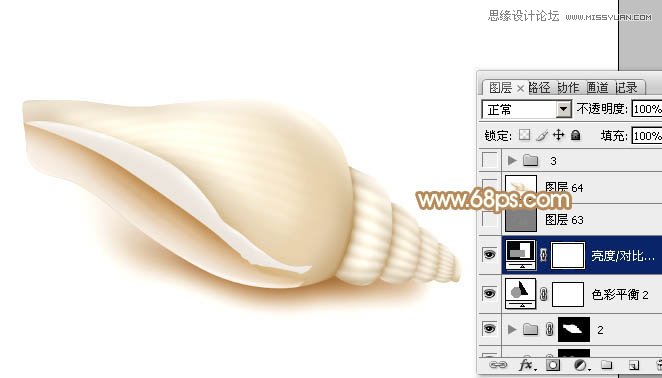
Task: Show layer group 3
Action: pos(490,160)
